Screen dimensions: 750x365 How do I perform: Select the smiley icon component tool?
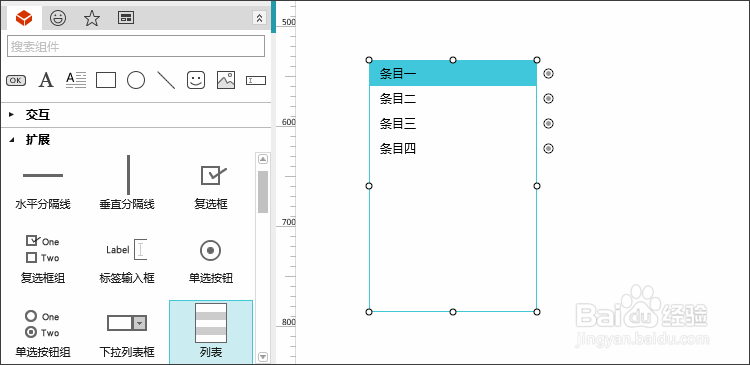click(196, 80)
